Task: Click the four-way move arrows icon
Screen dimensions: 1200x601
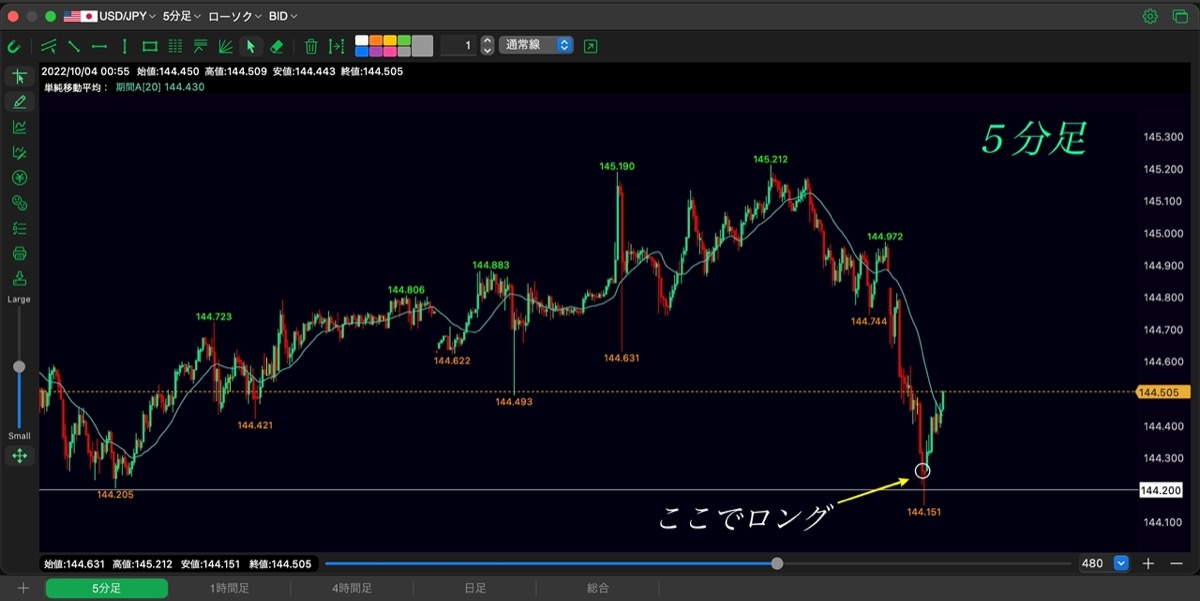Action: (19, 456)
